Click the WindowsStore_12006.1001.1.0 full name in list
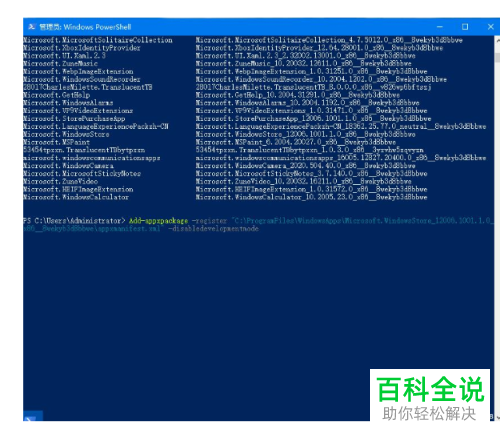500x434 pixels. click(x=306, y=134)
